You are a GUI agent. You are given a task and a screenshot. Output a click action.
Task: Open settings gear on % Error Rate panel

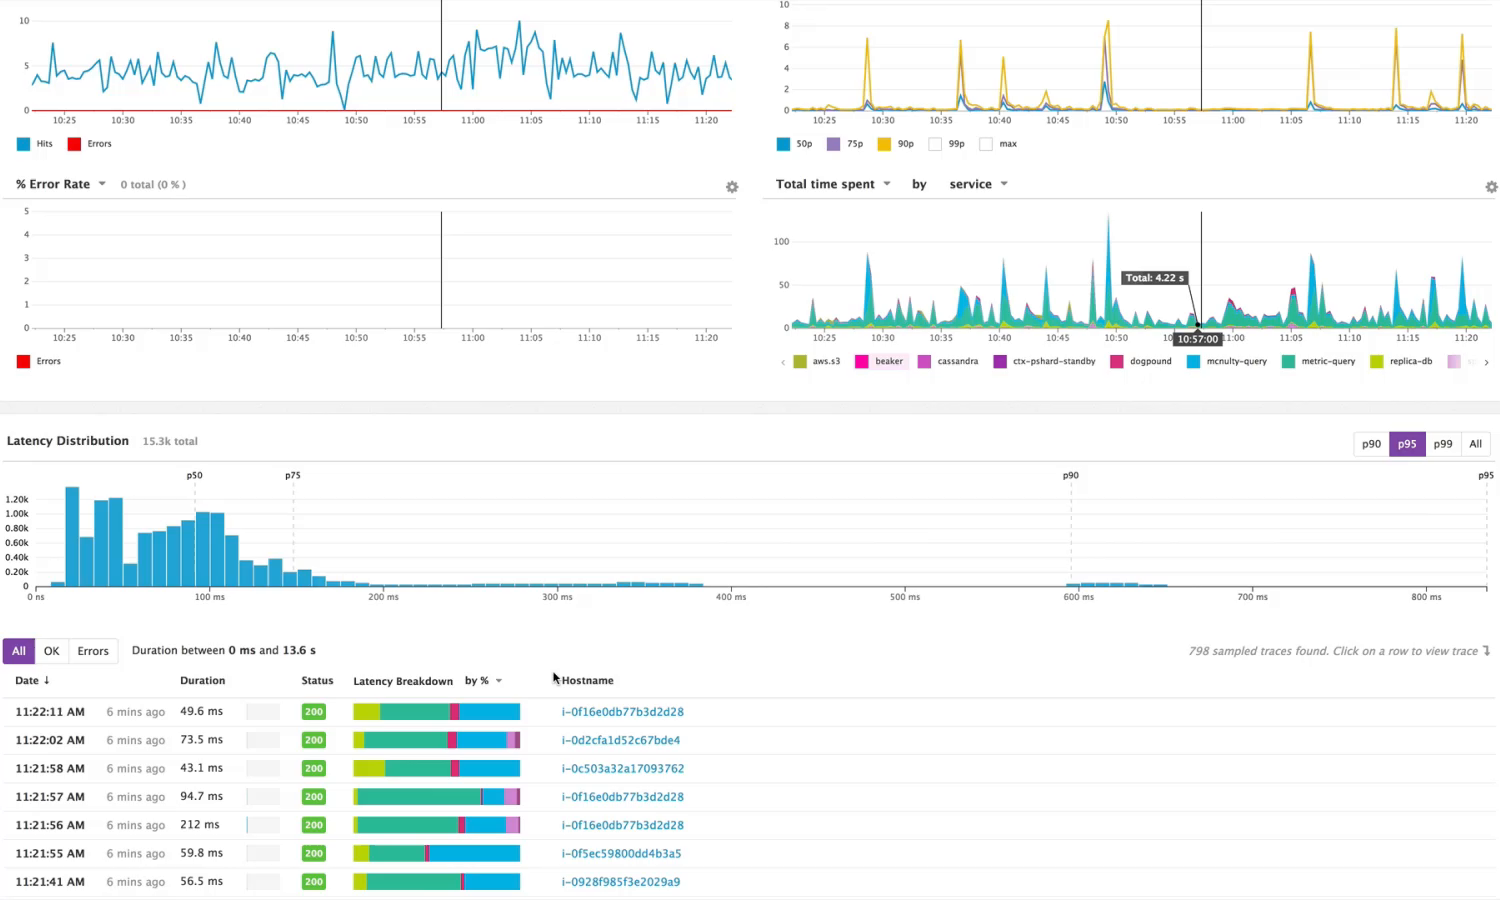[731, 187]
